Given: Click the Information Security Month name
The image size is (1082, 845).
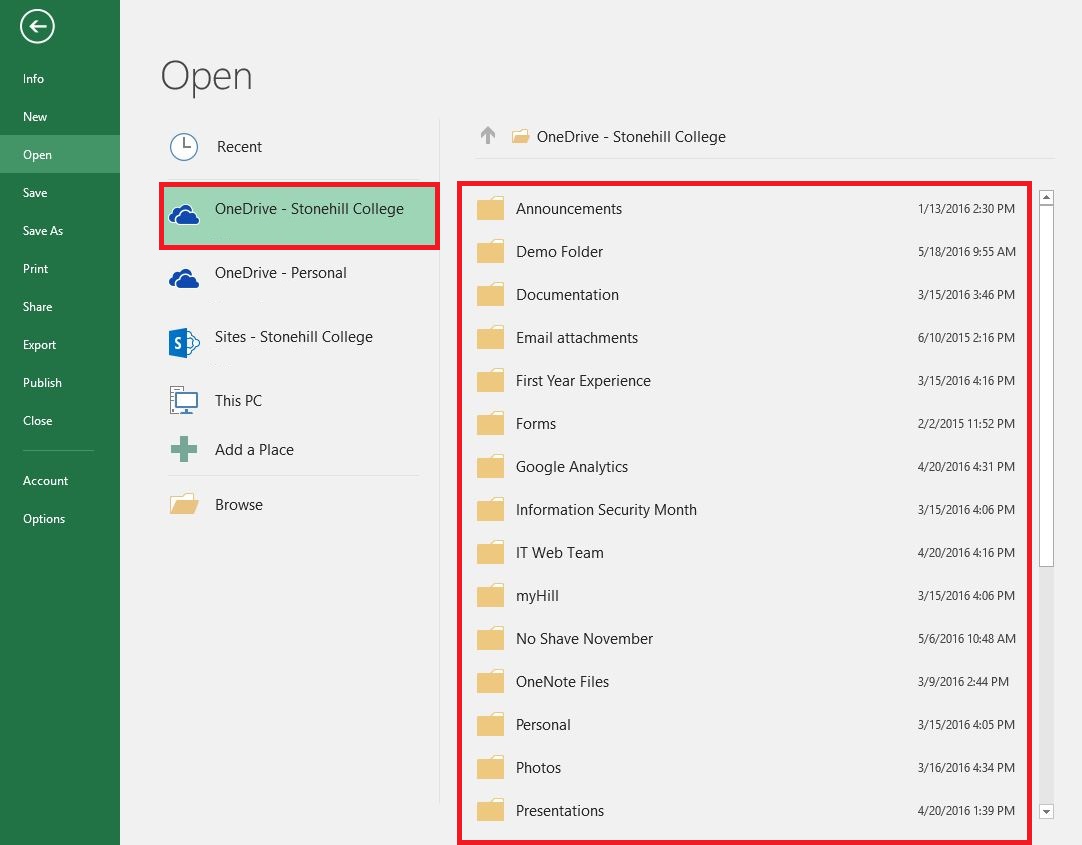Looking at the screenshot, I should point(607,510).
